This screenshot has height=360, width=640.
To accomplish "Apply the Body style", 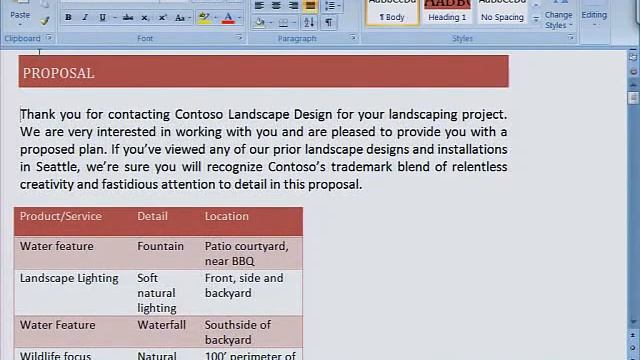I will click(392, 12).
